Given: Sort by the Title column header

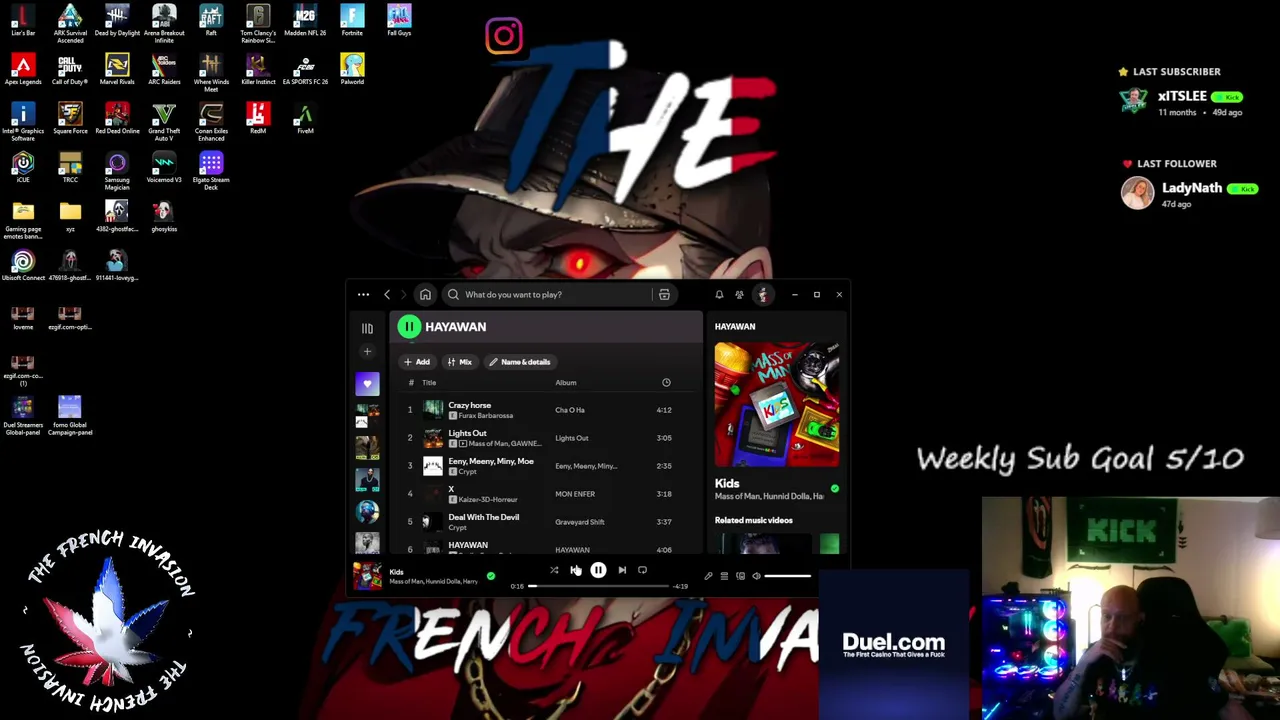Looking at the screenshot, I should pos(429,383).
